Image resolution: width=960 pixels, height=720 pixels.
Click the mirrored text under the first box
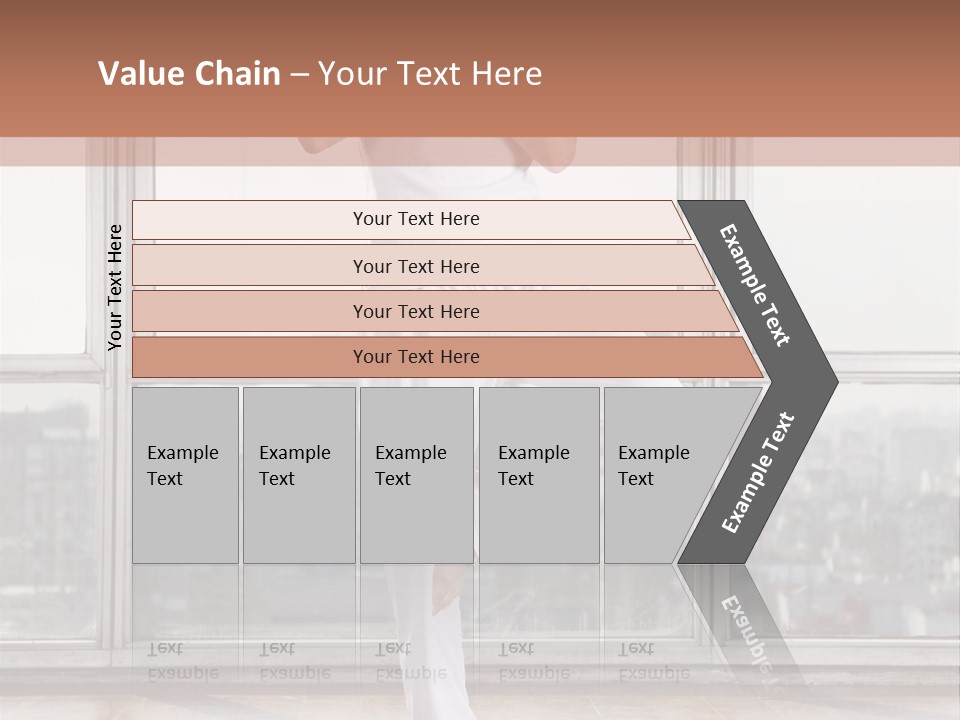point(183,662)
